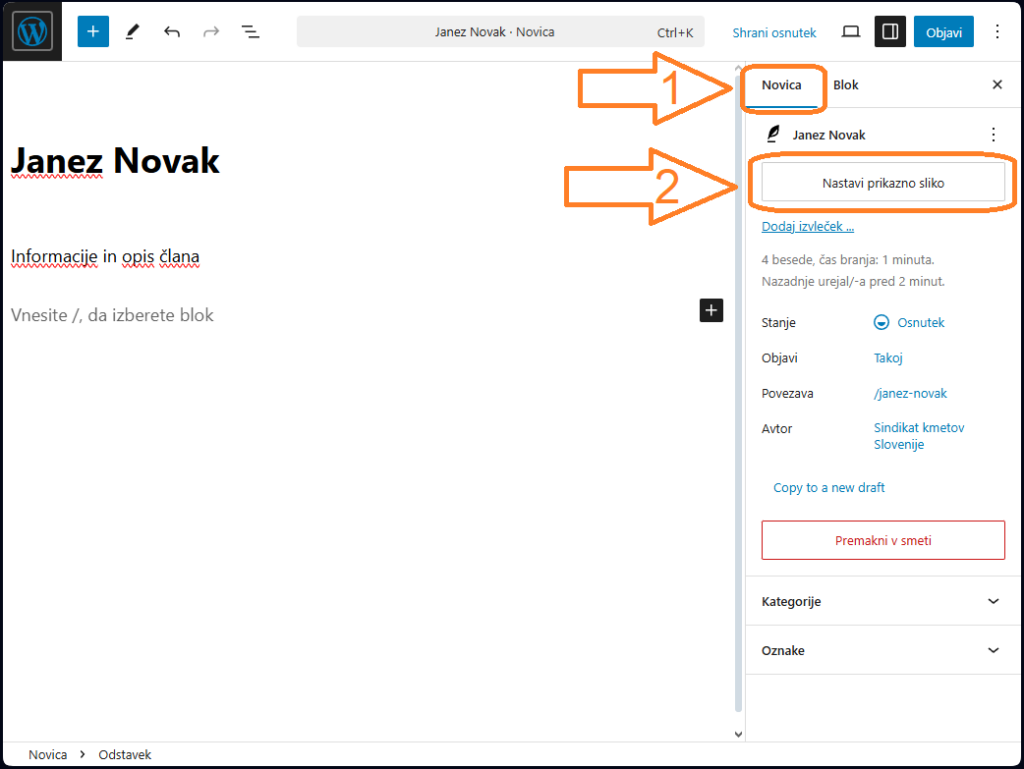1024x769 pixels.
Task: Open the command palette search bar
Action: click(x=500, y=32)
